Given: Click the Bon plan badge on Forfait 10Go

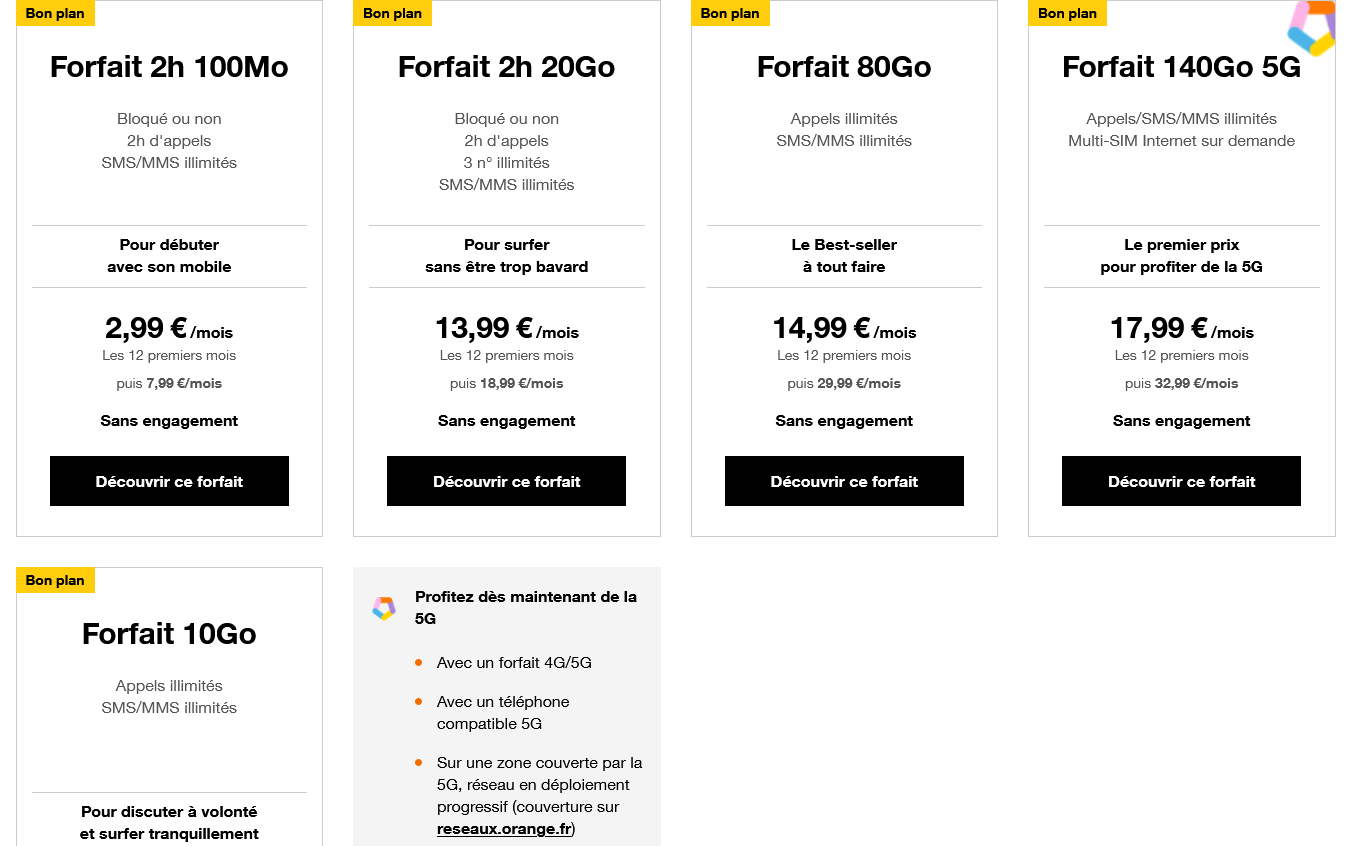Looking at the screenshot, I should click(x=55, y=580).
